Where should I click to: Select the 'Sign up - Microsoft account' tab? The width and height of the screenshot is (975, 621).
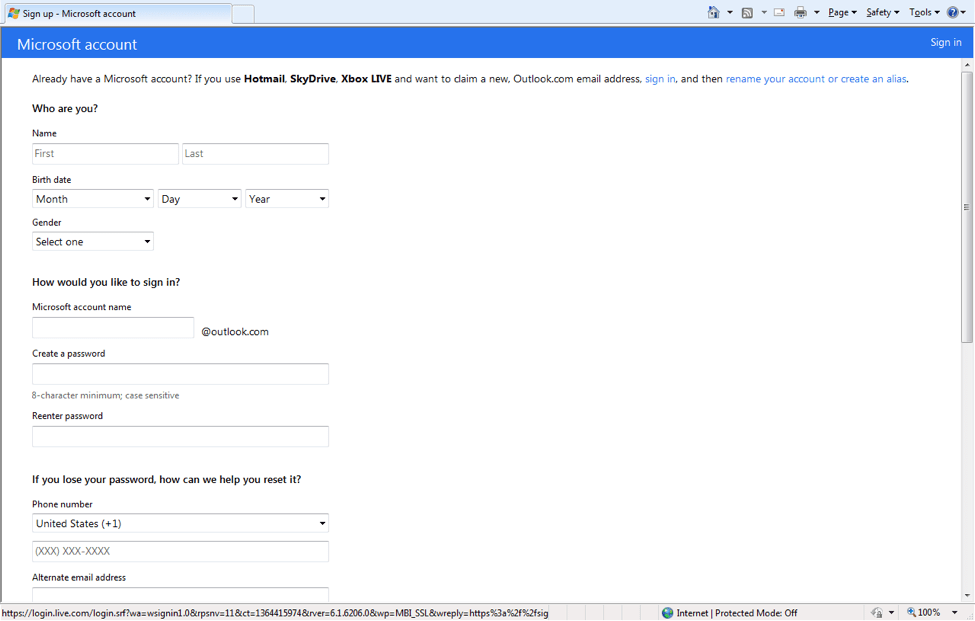point(117,14)
